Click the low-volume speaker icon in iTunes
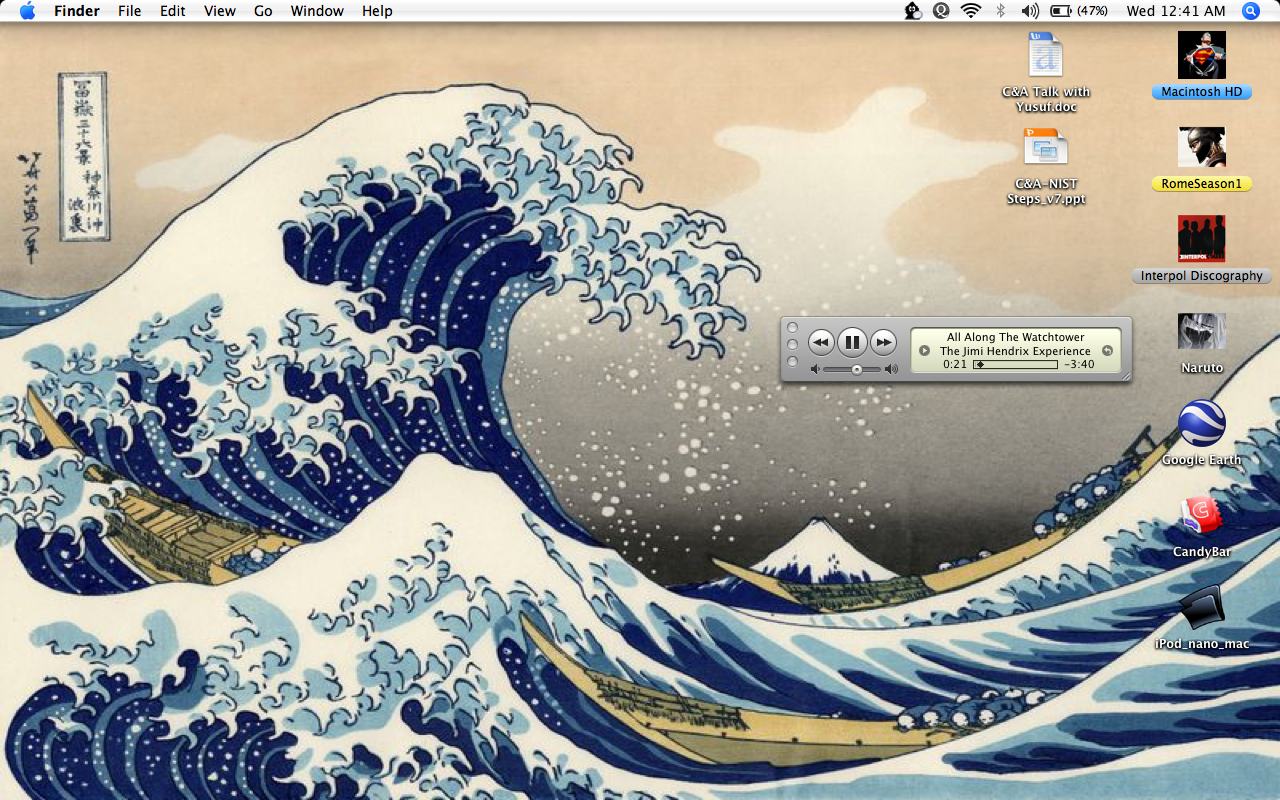The height and width of the screenshot is (800, 1280). 815,369
